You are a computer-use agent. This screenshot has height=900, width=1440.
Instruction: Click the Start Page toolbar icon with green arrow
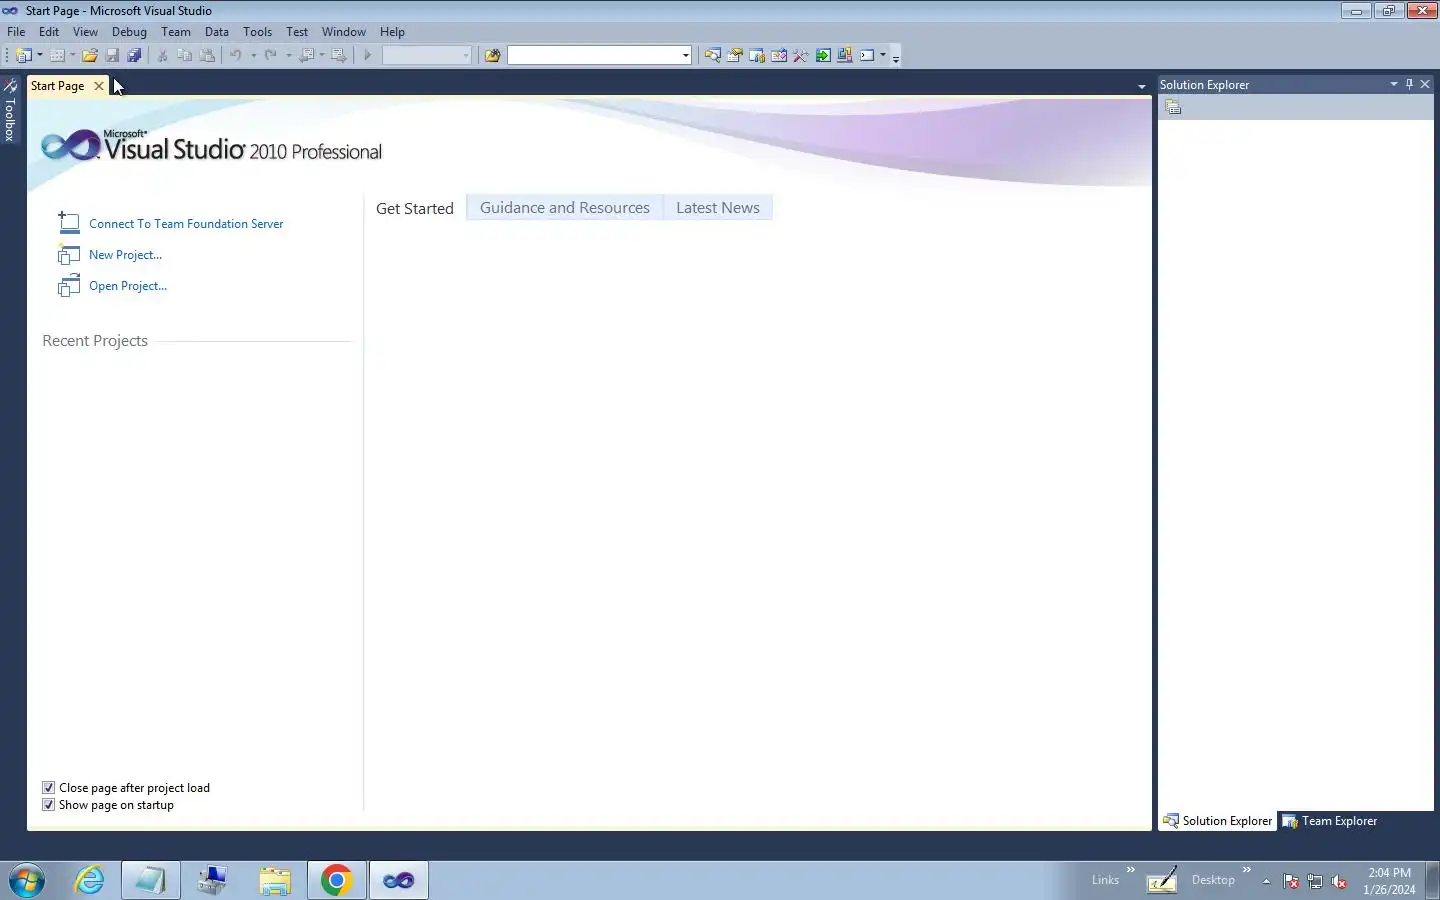pyautogui.click(x=823, y=56)
